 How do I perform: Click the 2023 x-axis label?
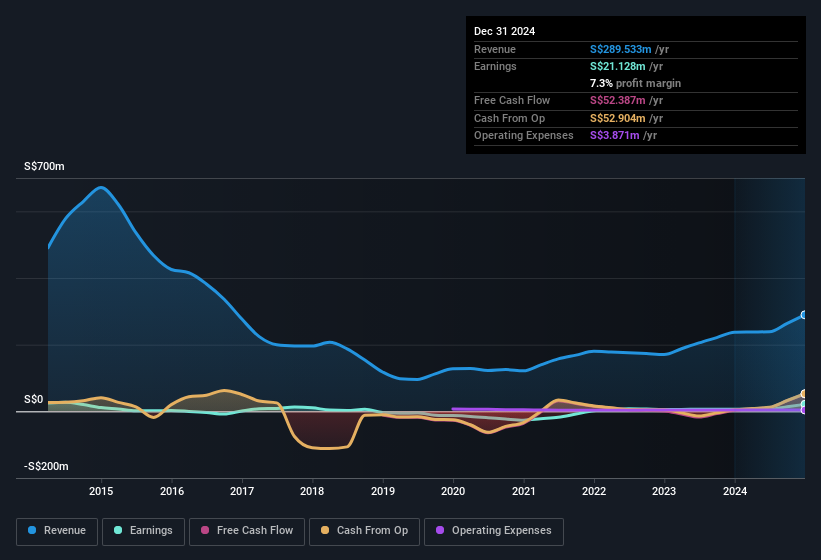point(664,491)
